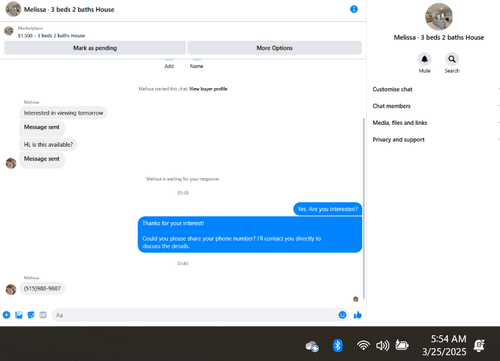Expand the Chat members section
The height and width of the screenshot is (361, 500).
pyautogui.click(x=436, y=106)
